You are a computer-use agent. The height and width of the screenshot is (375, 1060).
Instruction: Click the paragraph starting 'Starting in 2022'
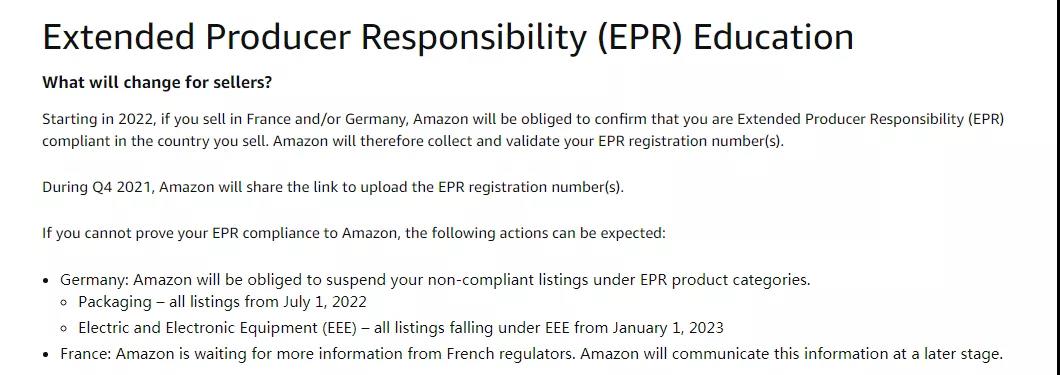(x=523, y=131)
